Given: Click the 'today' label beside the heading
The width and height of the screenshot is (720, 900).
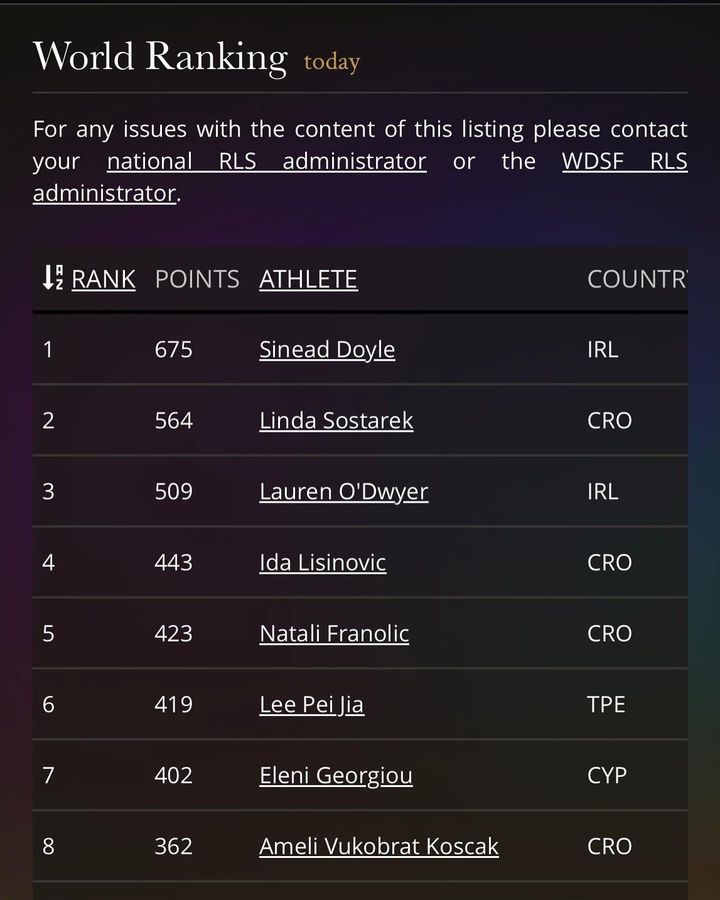Looking at the screenshot, I should point(332,62).
